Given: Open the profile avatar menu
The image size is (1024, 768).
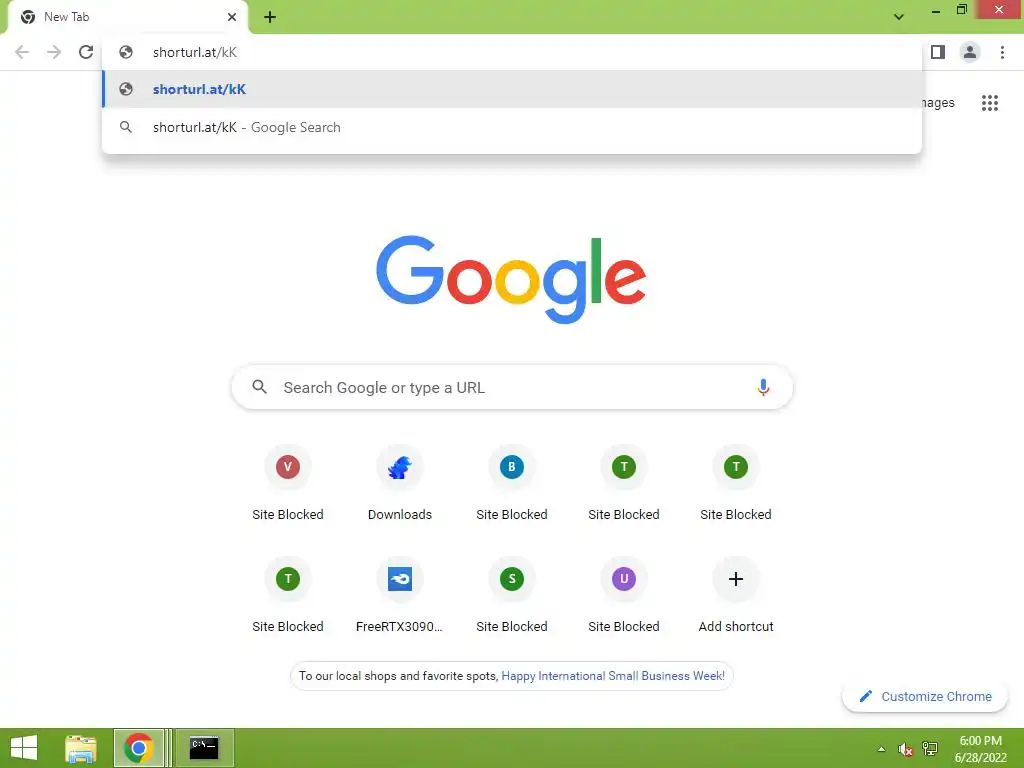Looking at the screenshot, I should 970,52.
